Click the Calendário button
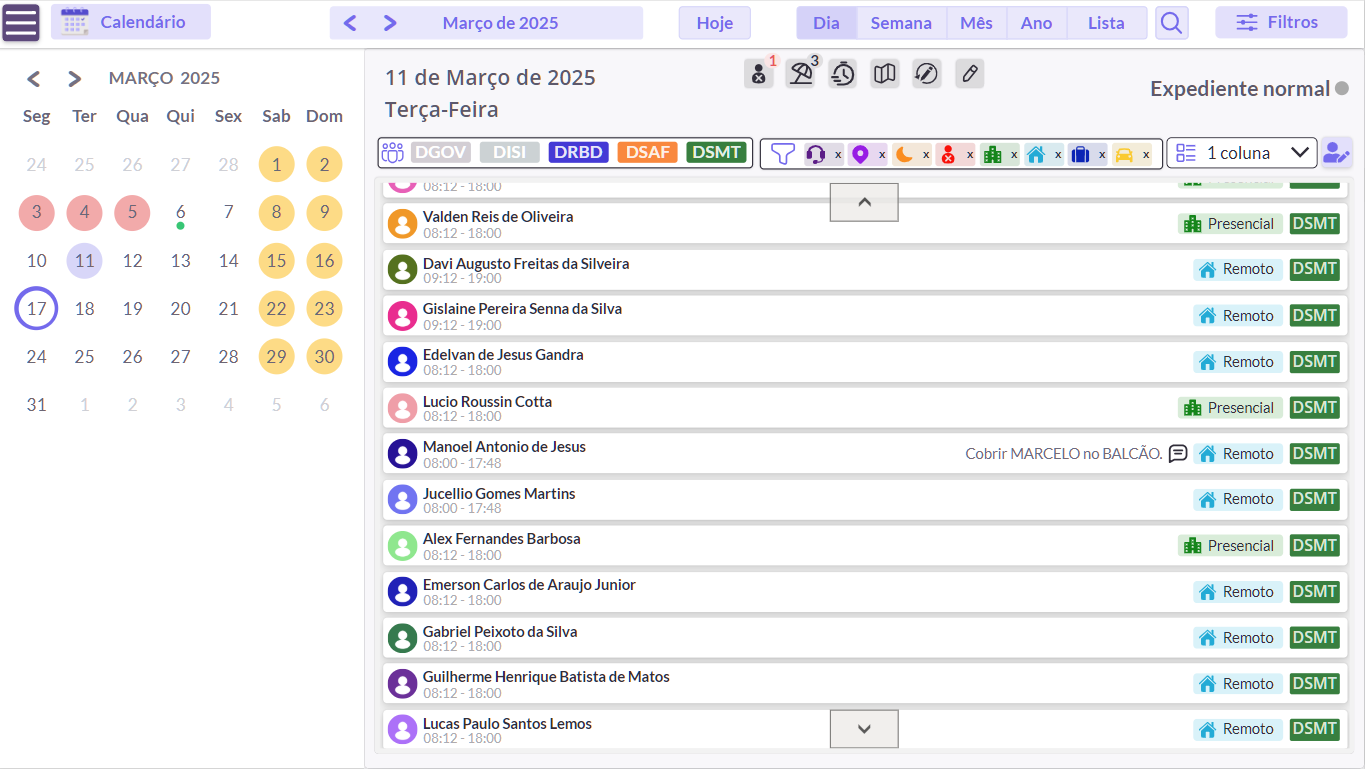 pyautogui.click(x=131, y=22)
